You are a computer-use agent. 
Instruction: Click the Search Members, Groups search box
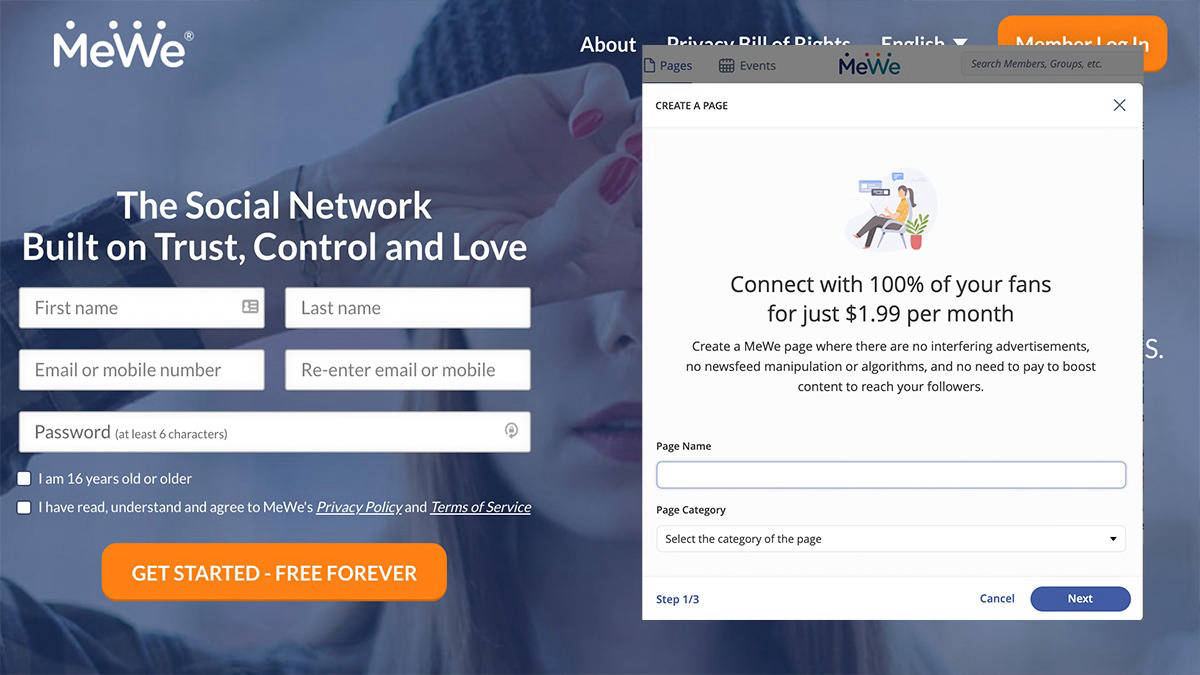click(1052, 64)
